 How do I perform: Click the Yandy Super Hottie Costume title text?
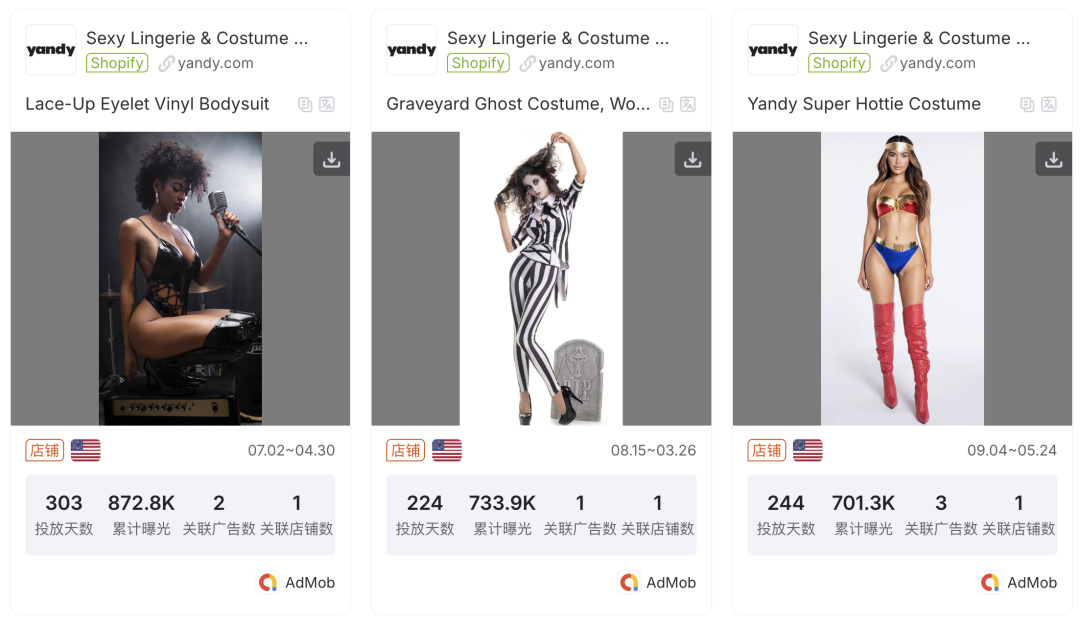(864, 104)
